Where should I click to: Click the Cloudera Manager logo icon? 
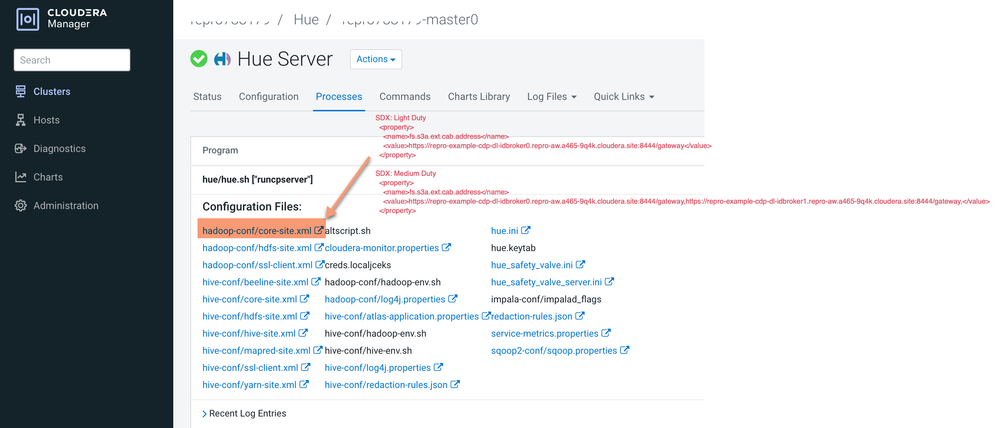pyautogui.click(x=27, y=18)
